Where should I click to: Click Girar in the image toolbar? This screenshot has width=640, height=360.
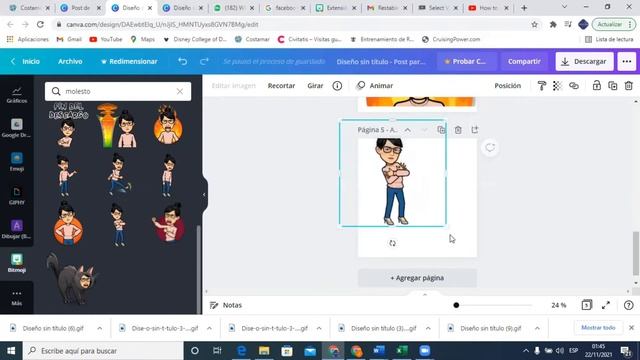tap(315, 86)
